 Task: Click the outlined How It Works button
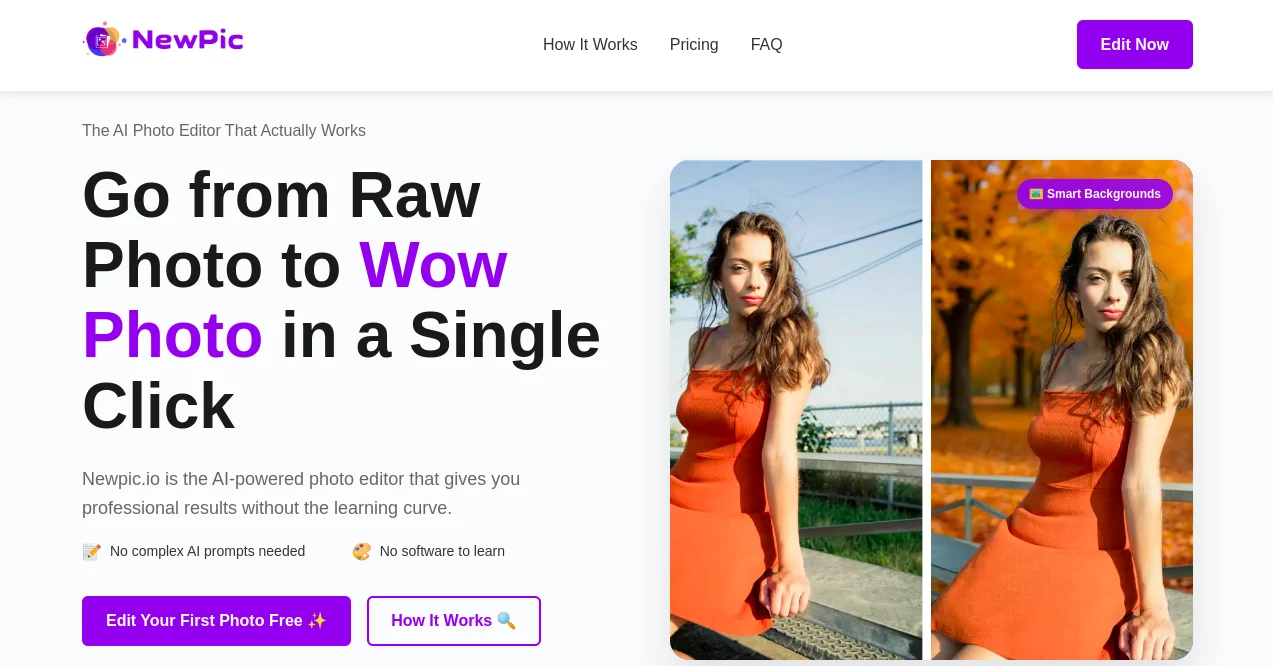(x=454, y=620)
